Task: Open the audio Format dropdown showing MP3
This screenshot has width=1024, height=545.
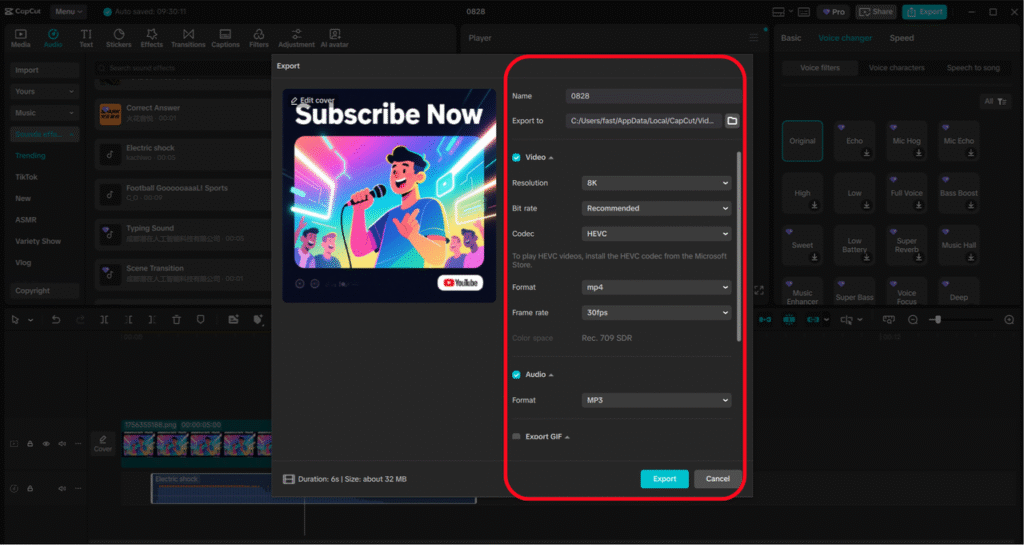Action: coord(656,400)
